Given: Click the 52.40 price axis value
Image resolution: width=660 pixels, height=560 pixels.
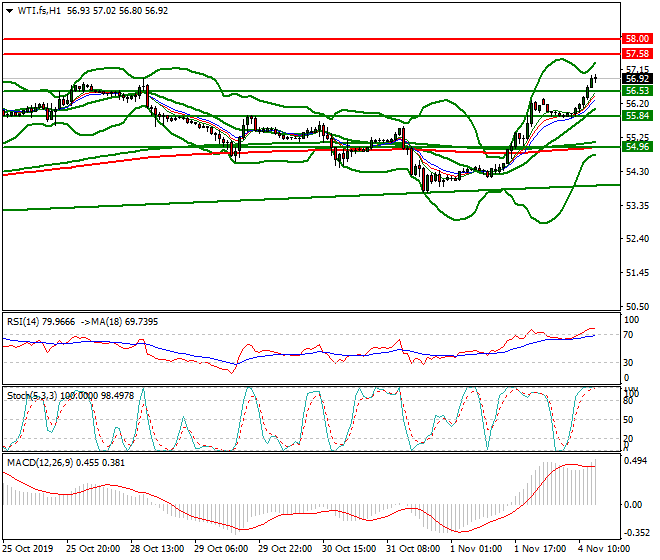Looking at the screenshot, I should [x=637, y=238].
